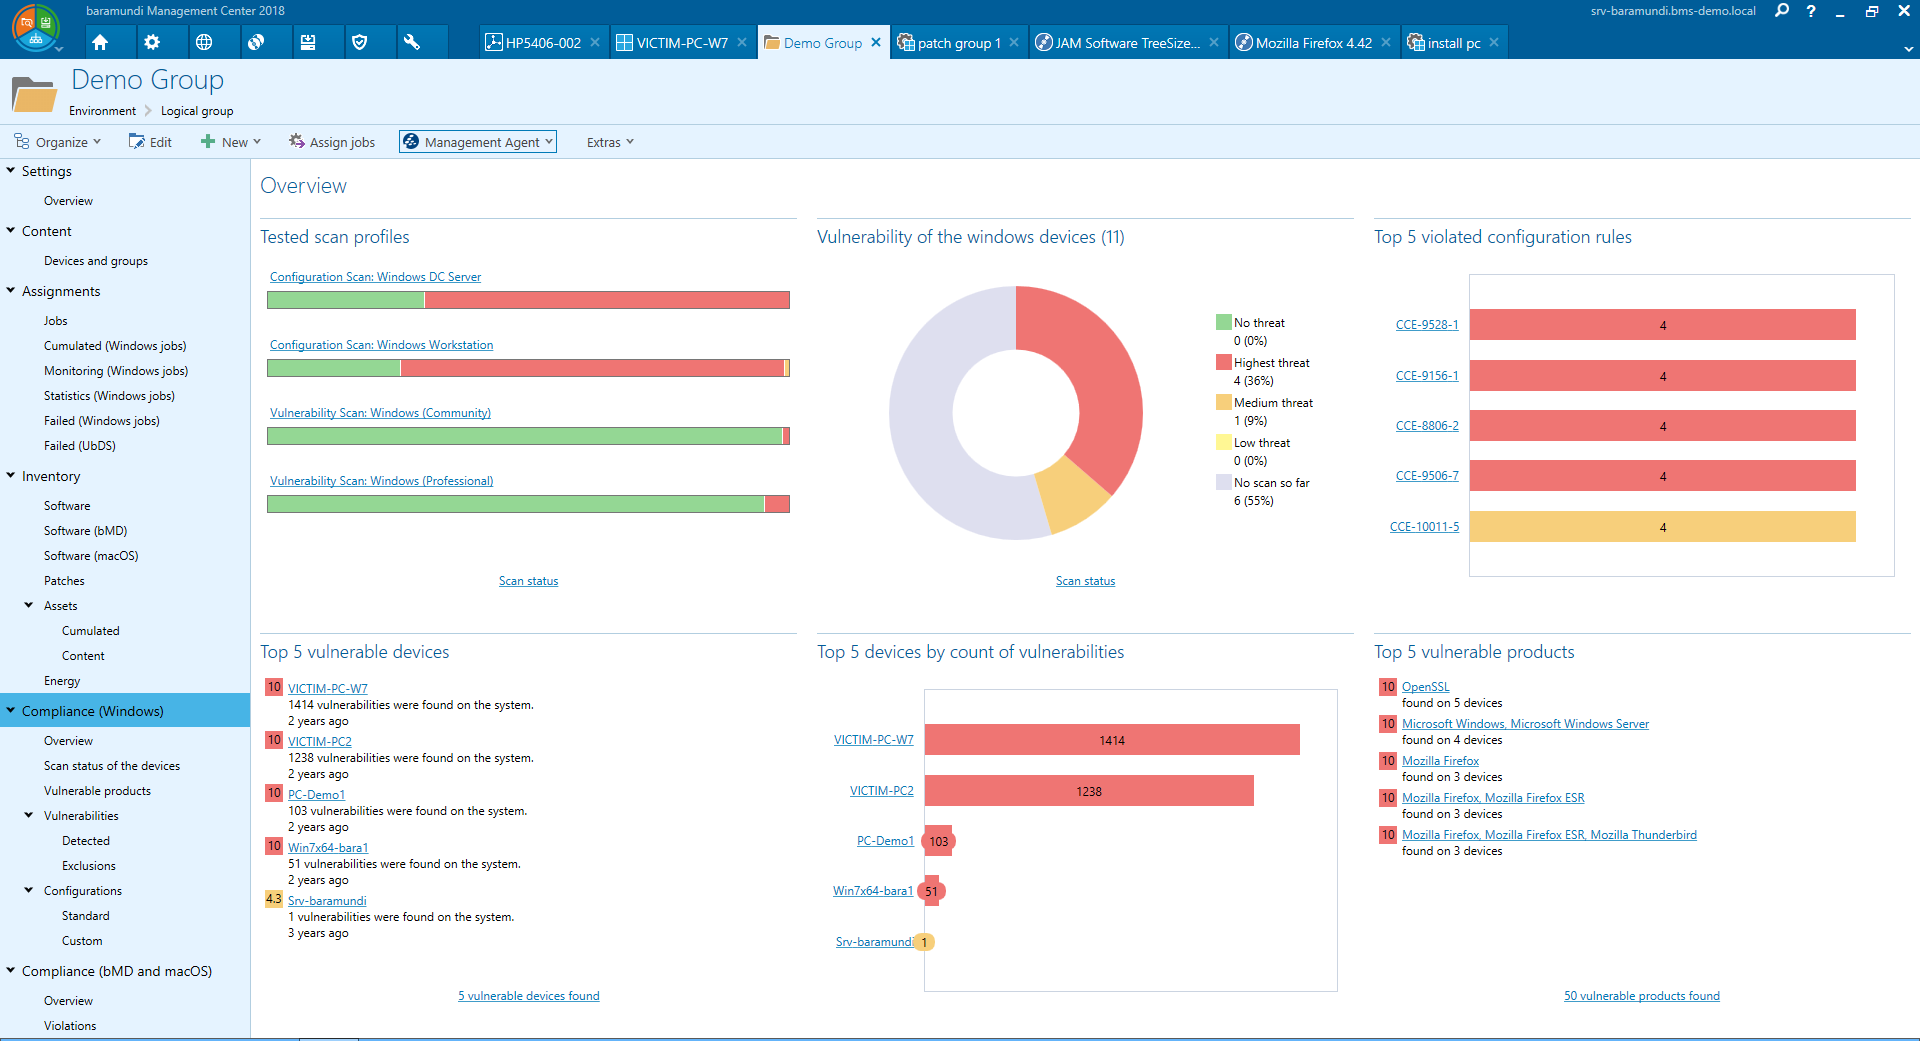Open 50 vulnerable products found link
The height and width of the screenshot is (1041, 1920).
point(1642,996)
